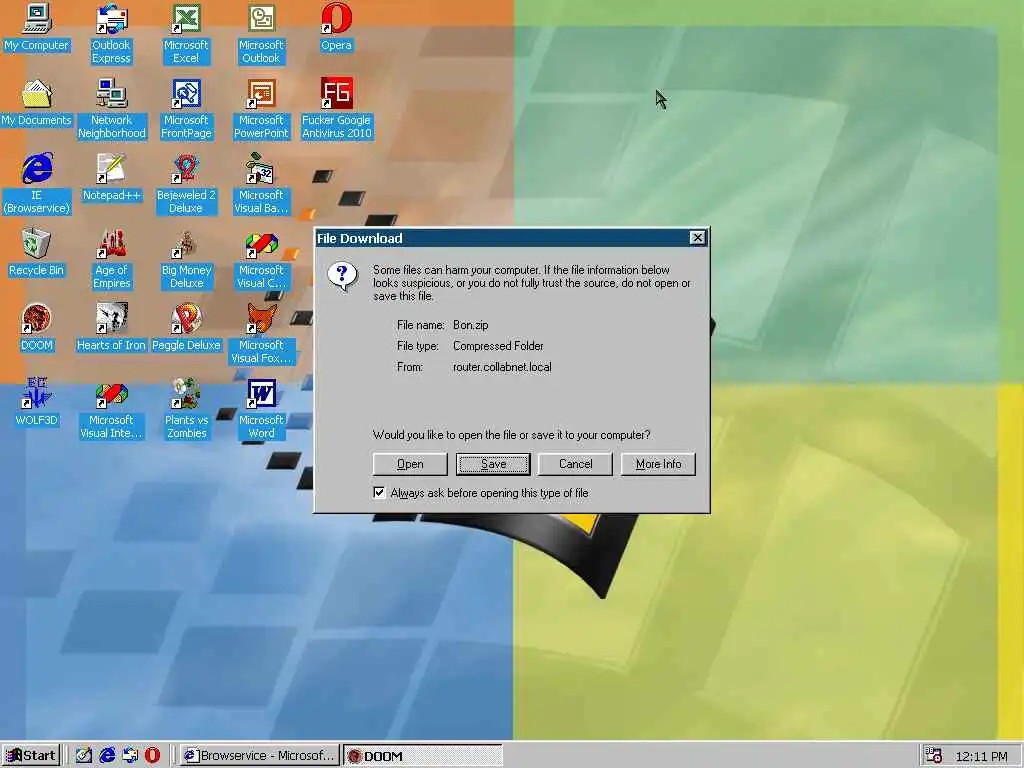Click Open in File Download dialog

point(410,464)
